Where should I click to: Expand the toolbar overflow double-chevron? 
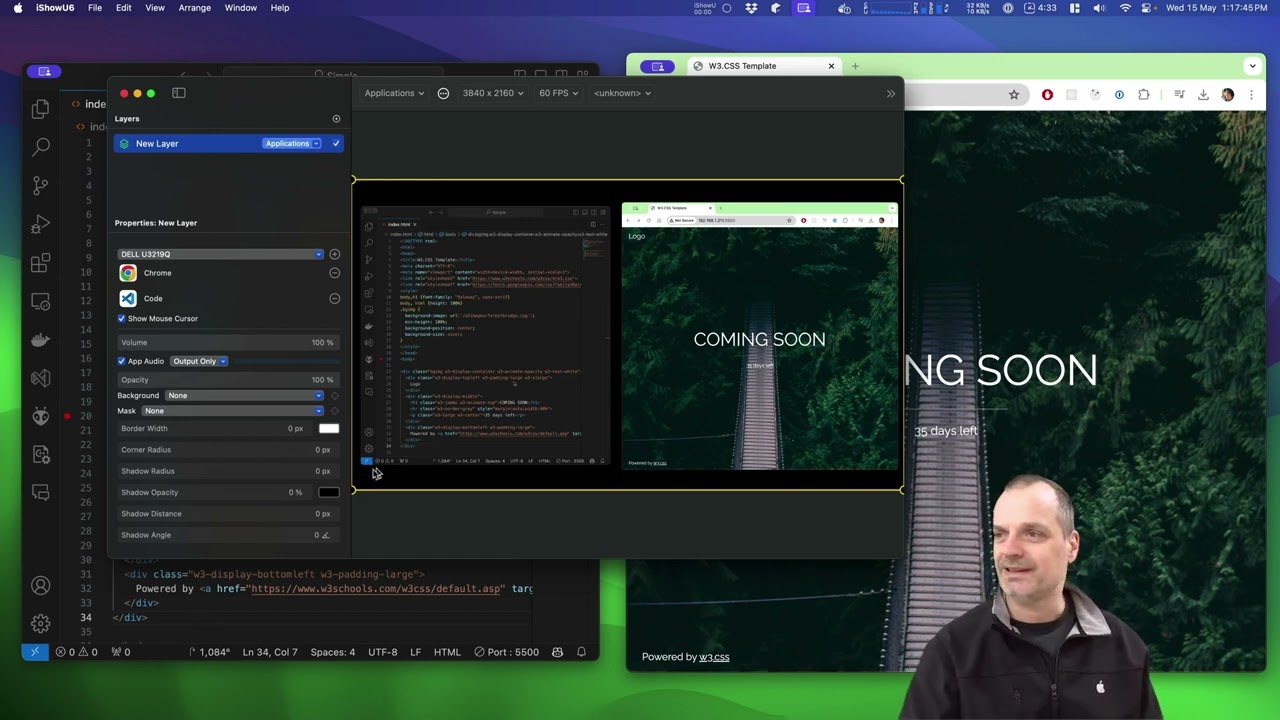[891, 94]
